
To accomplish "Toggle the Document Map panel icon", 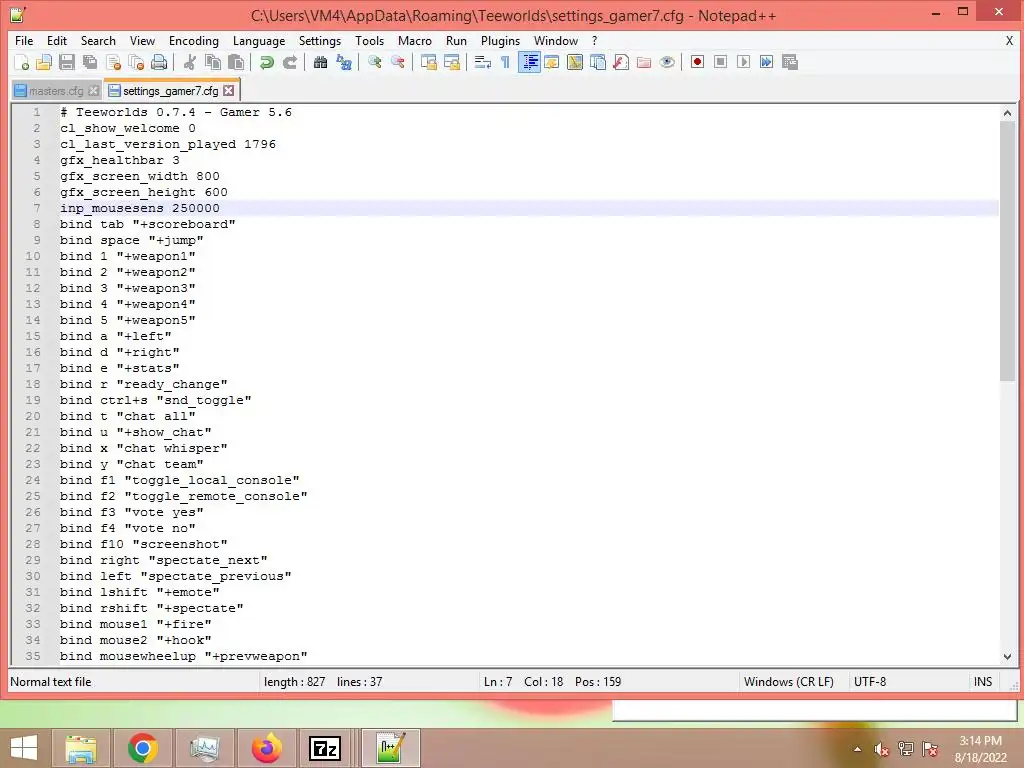I will tap(575, 62).
